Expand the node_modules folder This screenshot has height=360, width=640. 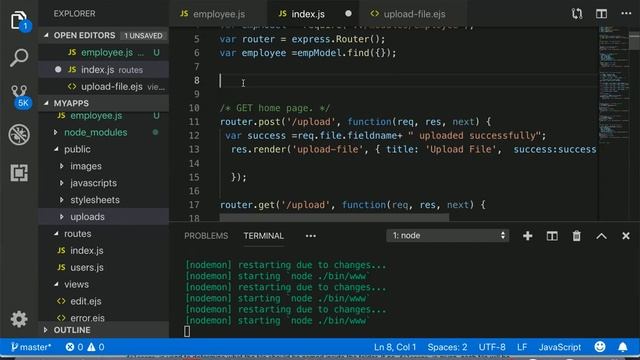click(x=104, y=132)
